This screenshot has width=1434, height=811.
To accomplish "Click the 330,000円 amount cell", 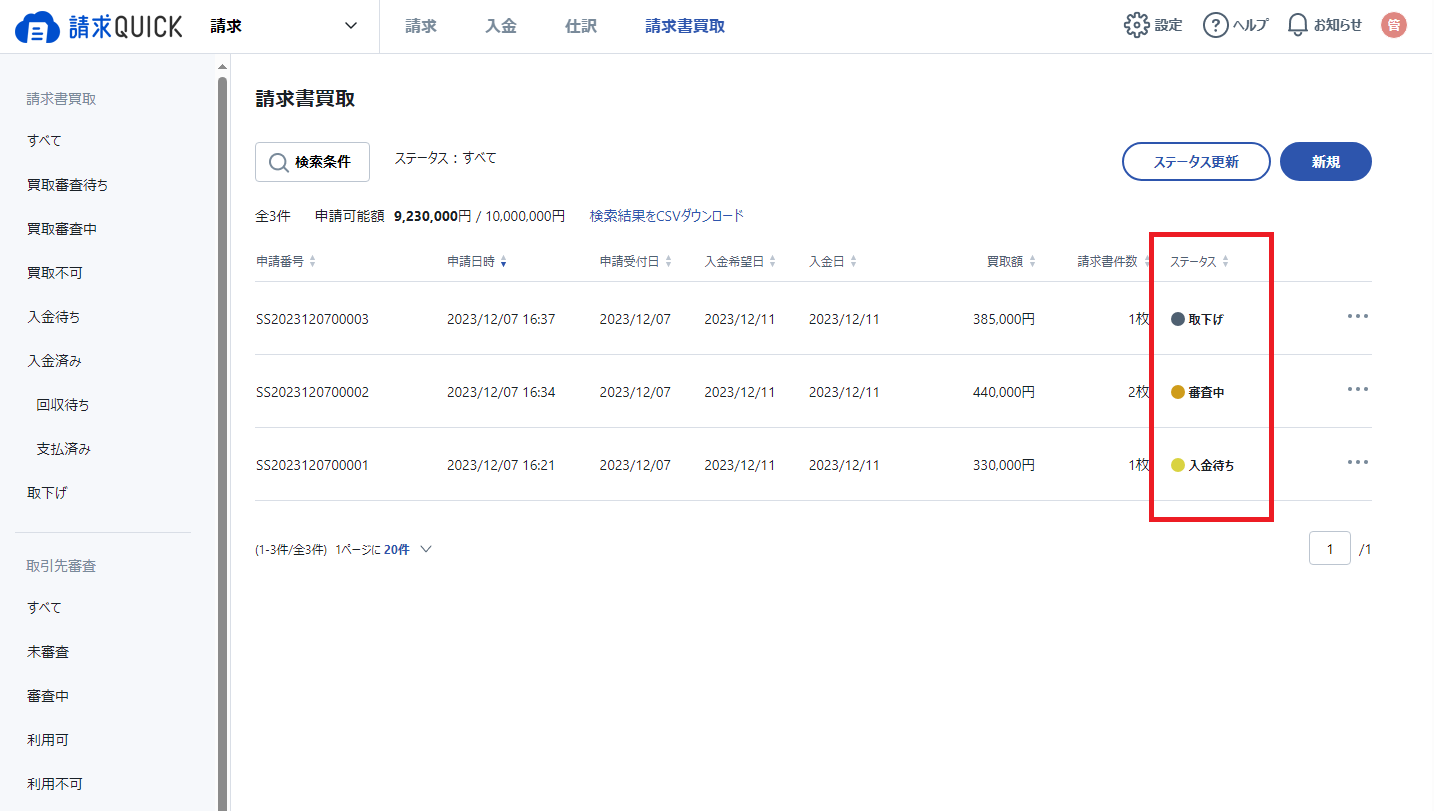I will click(1003, 465).
